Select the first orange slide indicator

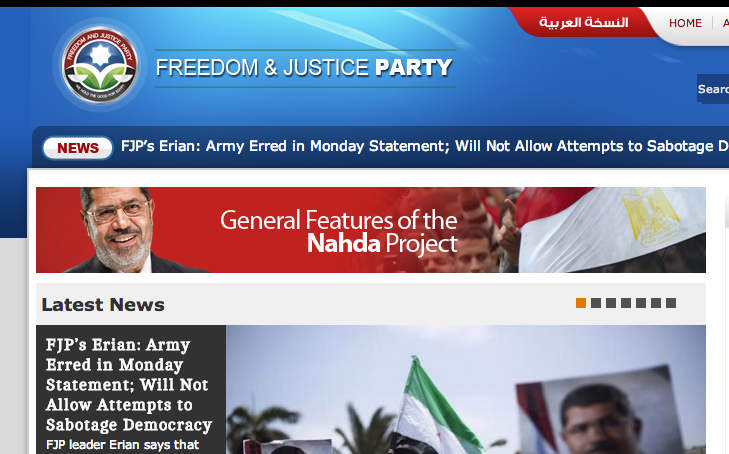581,303
